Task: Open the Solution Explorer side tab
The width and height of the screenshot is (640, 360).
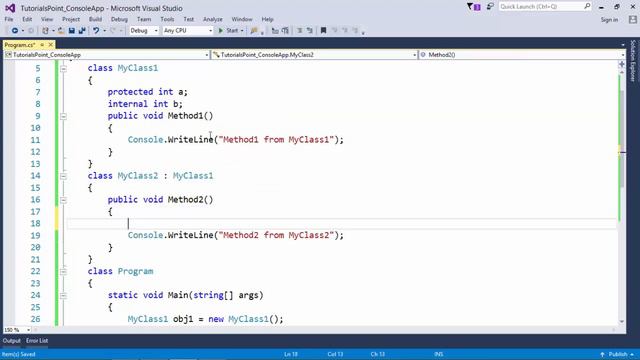Action: point(633,61)
